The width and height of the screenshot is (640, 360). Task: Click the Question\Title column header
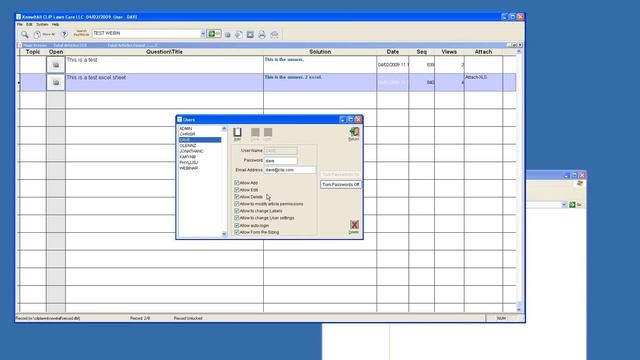click(x=164, y=52)
